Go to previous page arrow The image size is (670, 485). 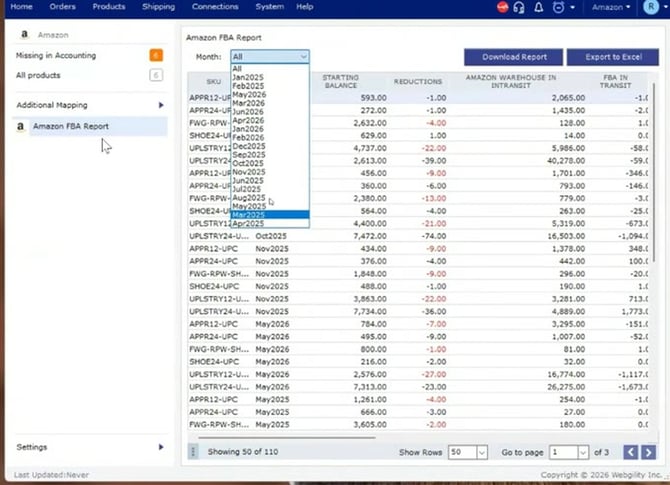click(631, 452)
